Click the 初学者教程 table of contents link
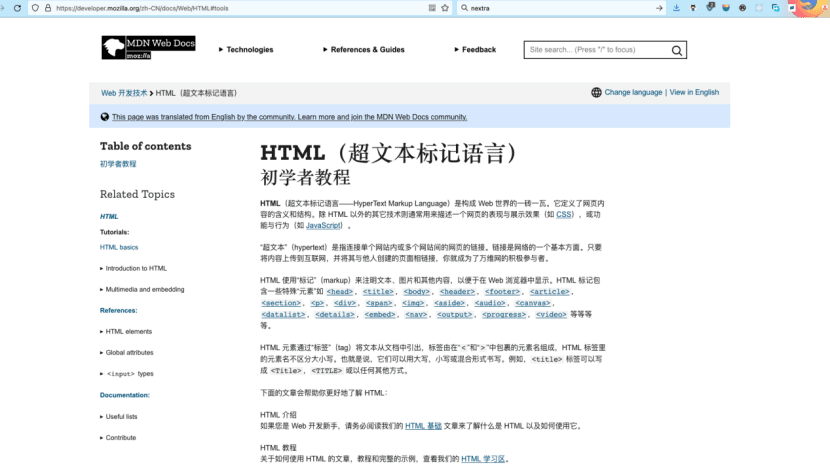 (x=118, y=164)
